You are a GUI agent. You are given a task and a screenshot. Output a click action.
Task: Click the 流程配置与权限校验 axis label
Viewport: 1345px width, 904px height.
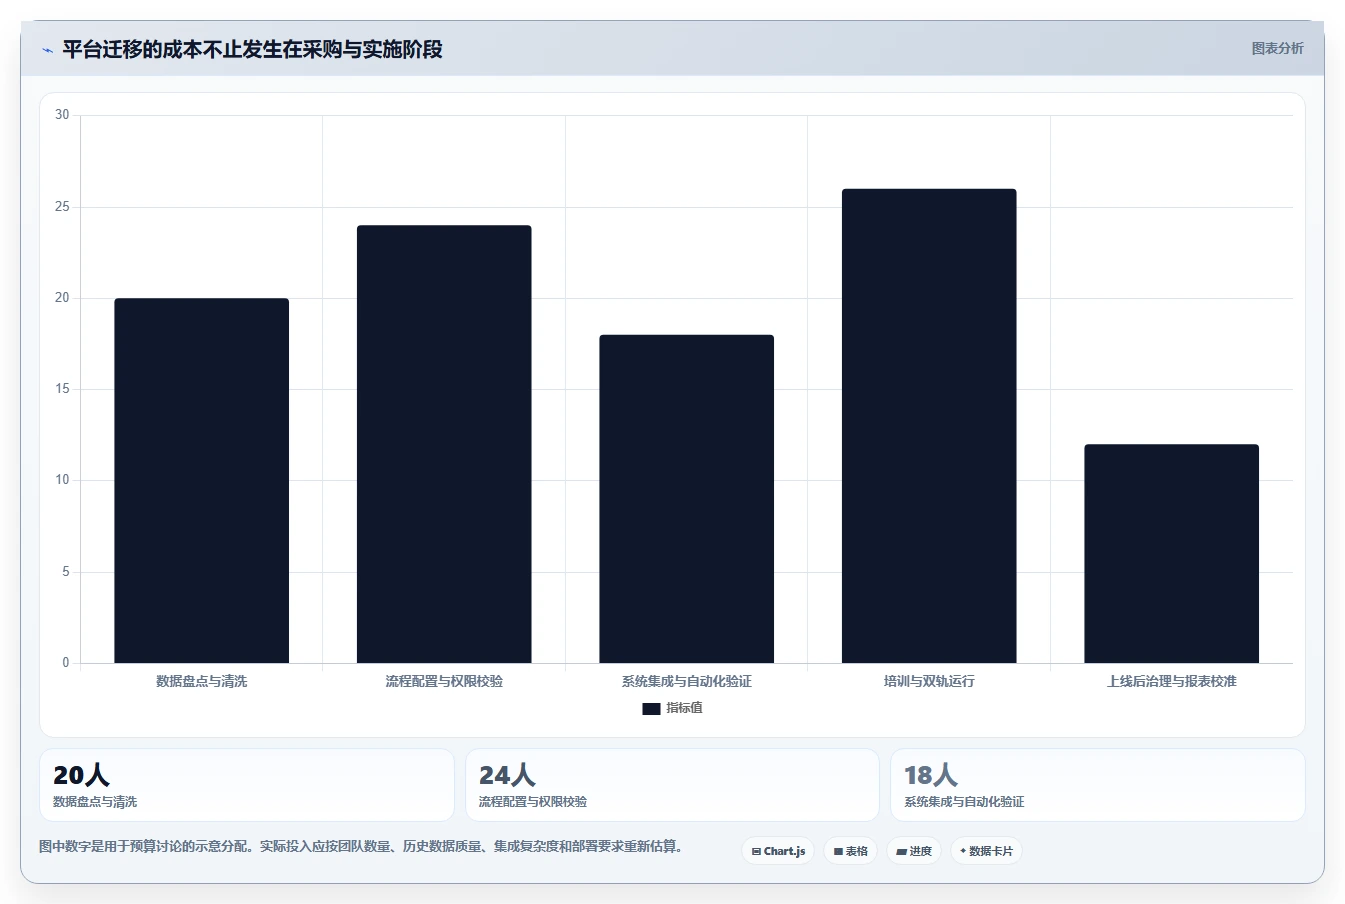point(444,681)
